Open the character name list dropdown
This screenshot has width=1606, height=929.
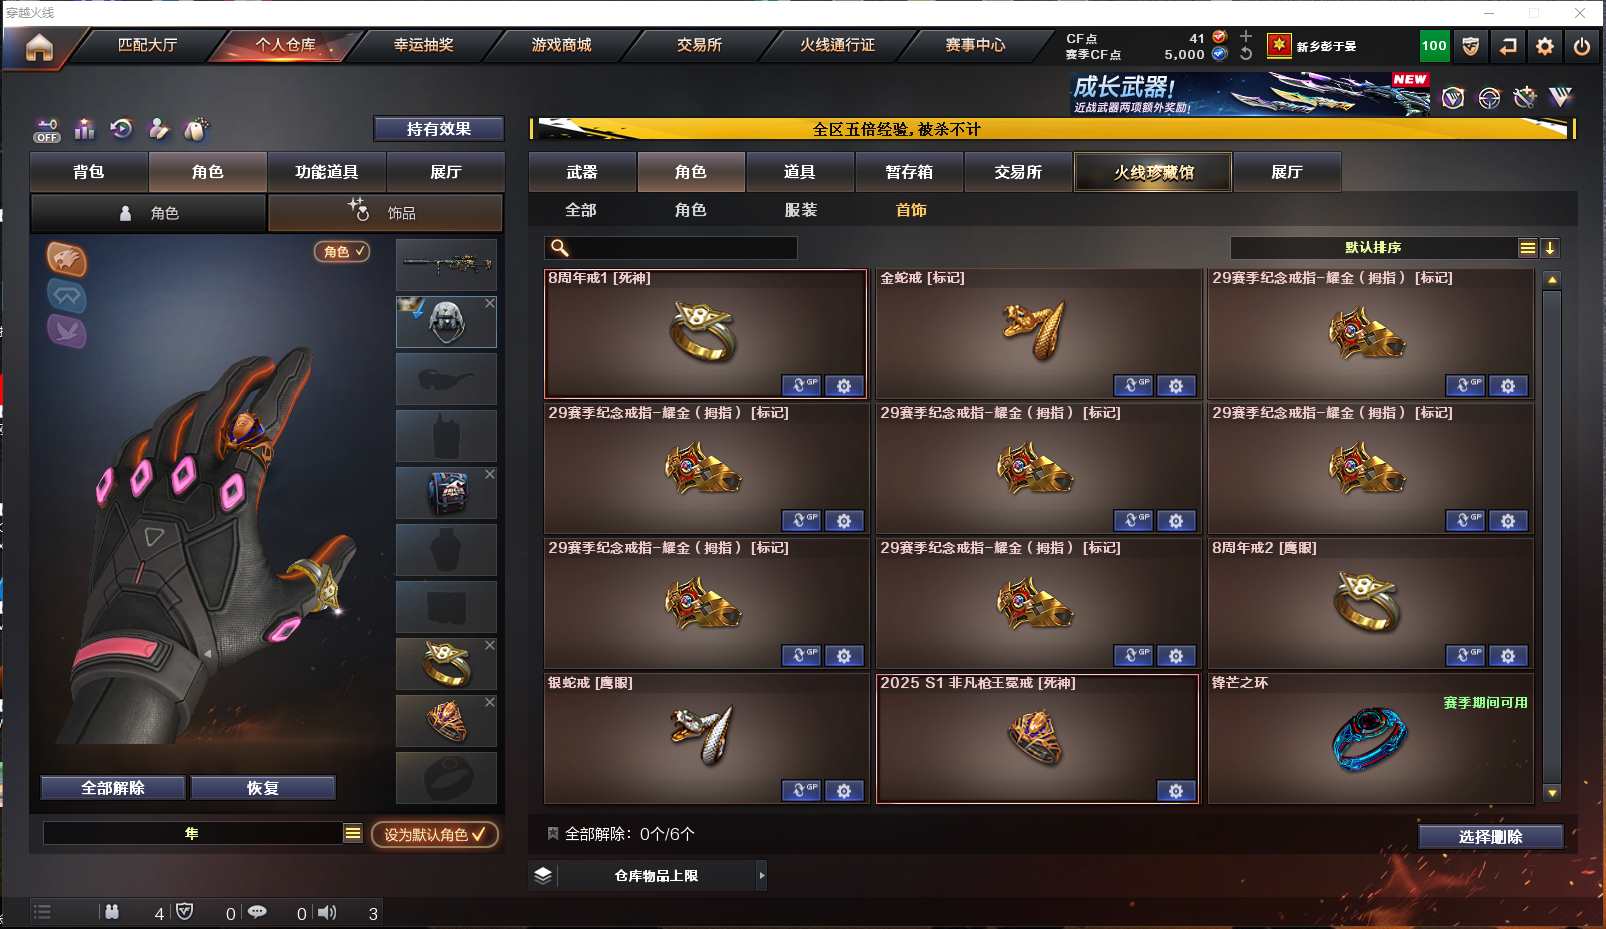353,833
